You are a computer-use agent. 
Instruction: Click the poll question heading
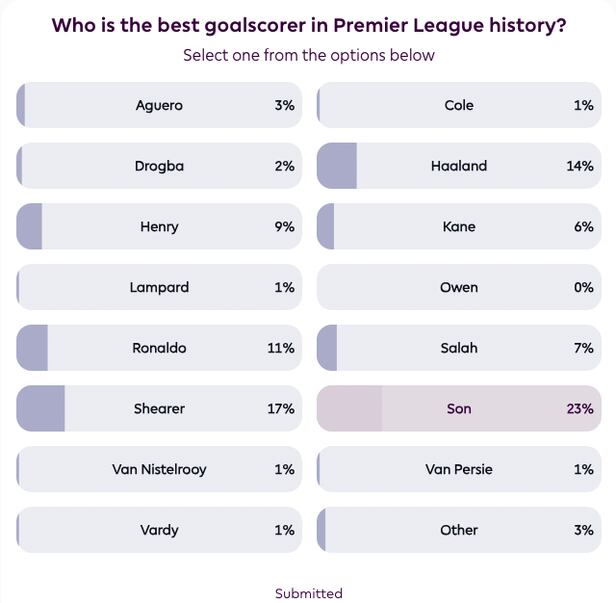(309, 25)
